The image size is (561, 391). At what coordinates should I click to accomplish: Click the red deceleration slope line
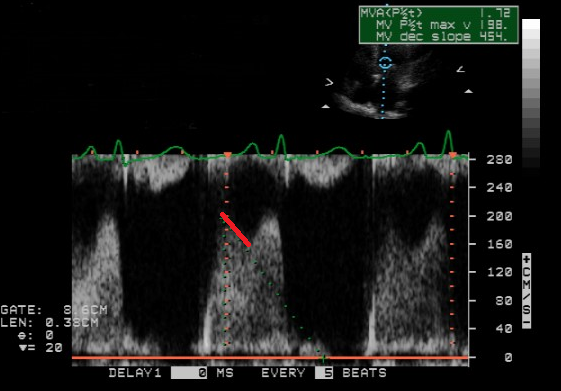(235, 229)
